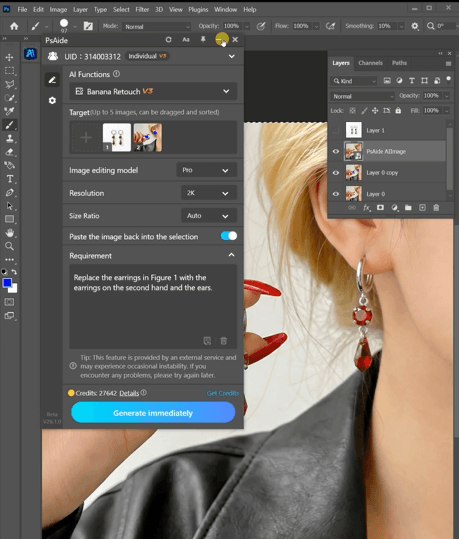Click the Generate immediately button

[153, 412]
